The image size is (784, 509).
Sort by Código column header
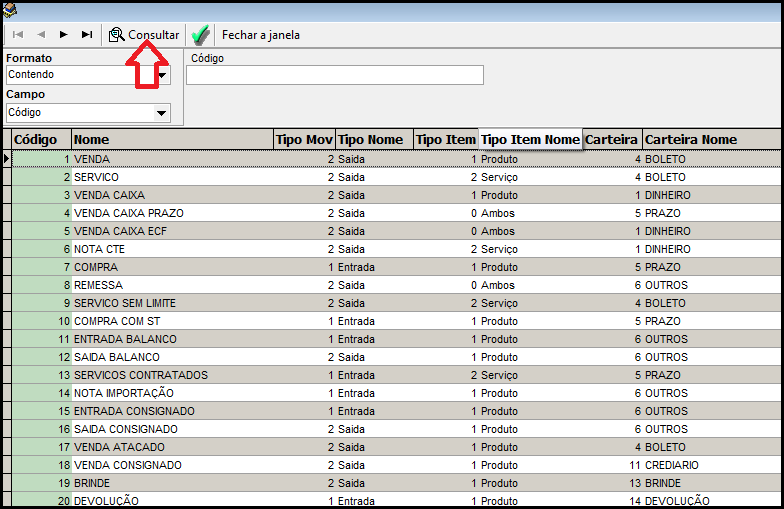click(x=40, y=140)
